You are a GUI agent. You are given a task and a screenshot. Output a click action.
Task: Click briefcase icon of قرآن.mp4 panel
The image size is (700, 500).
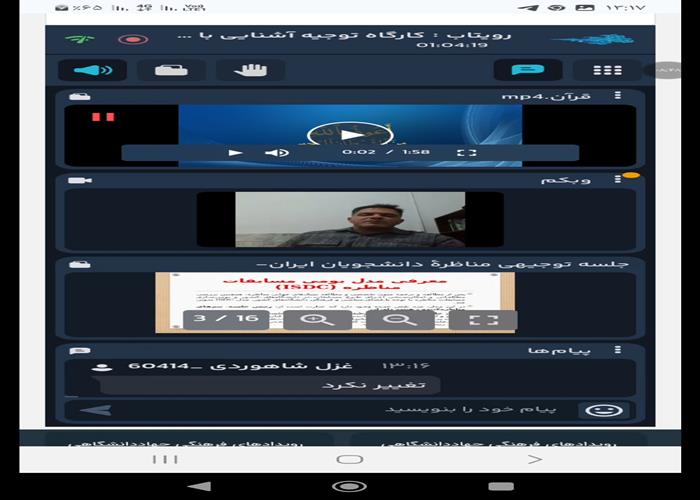coord(79,96)
